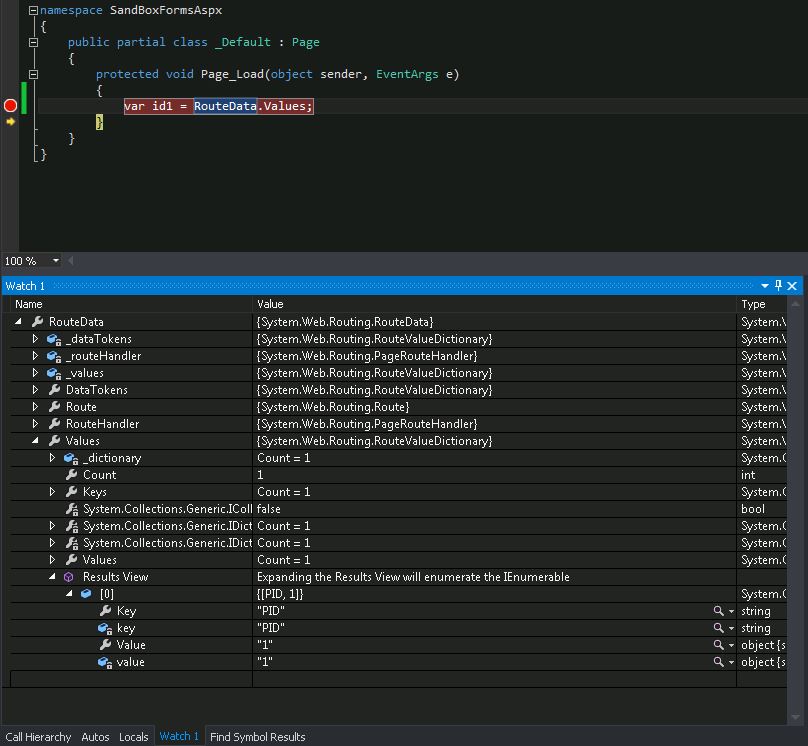Image resolution: width=808 pixels, height=746 pixels.
Task: Click the empty watch row name field
Action: (130, 679)
